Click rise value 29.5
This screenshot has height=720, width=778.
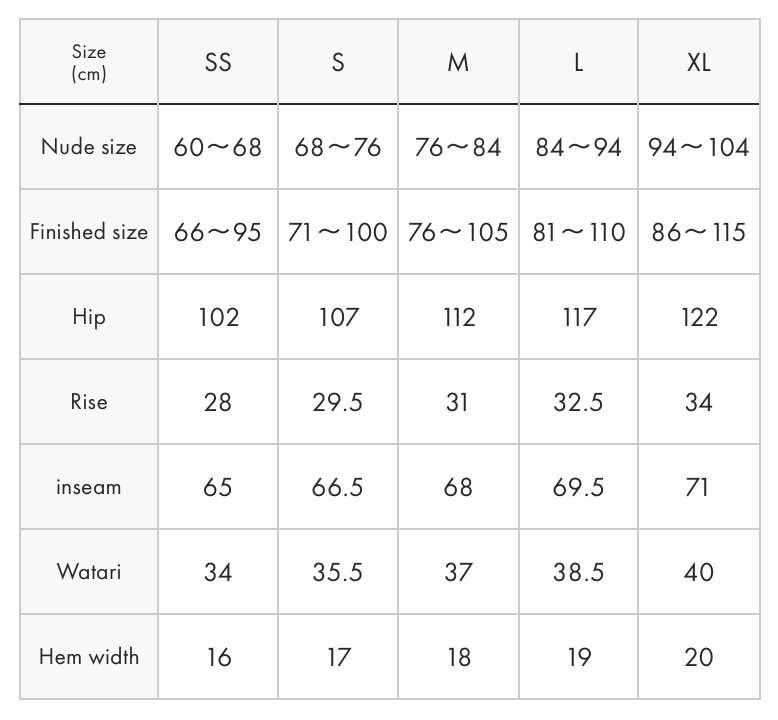click(x=338, y=402)
